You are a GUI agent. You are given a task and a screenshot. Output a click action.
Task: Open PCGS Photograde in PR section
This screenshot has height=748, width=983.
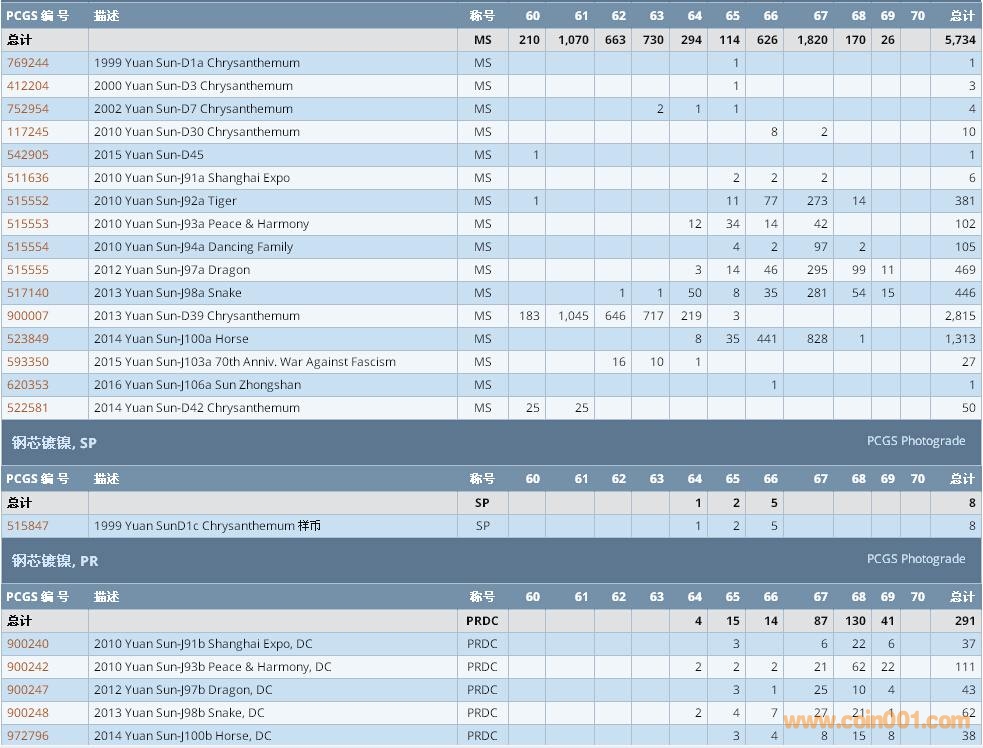(x=915, y=559)
